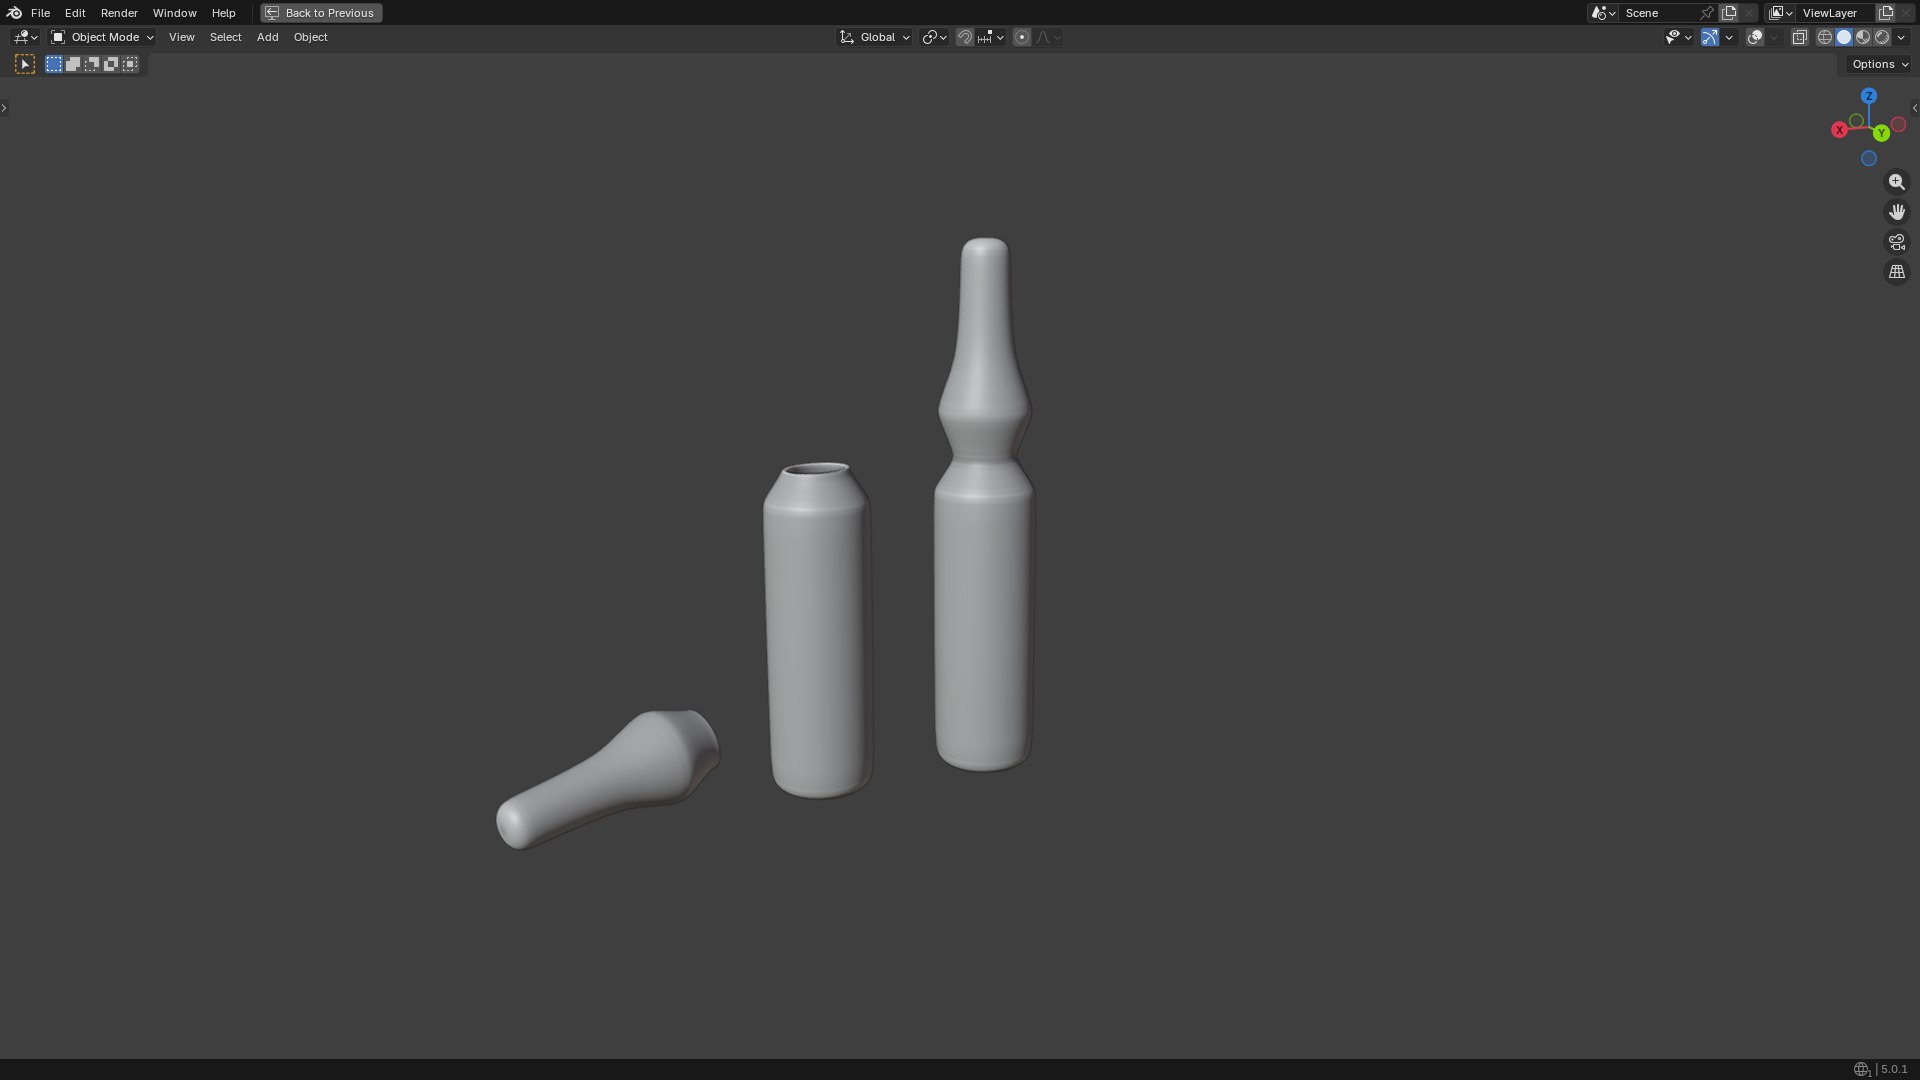Choose Extend existing selection mode
The height and width of the screenshot is (1080, 1920).
coord(73,64)
